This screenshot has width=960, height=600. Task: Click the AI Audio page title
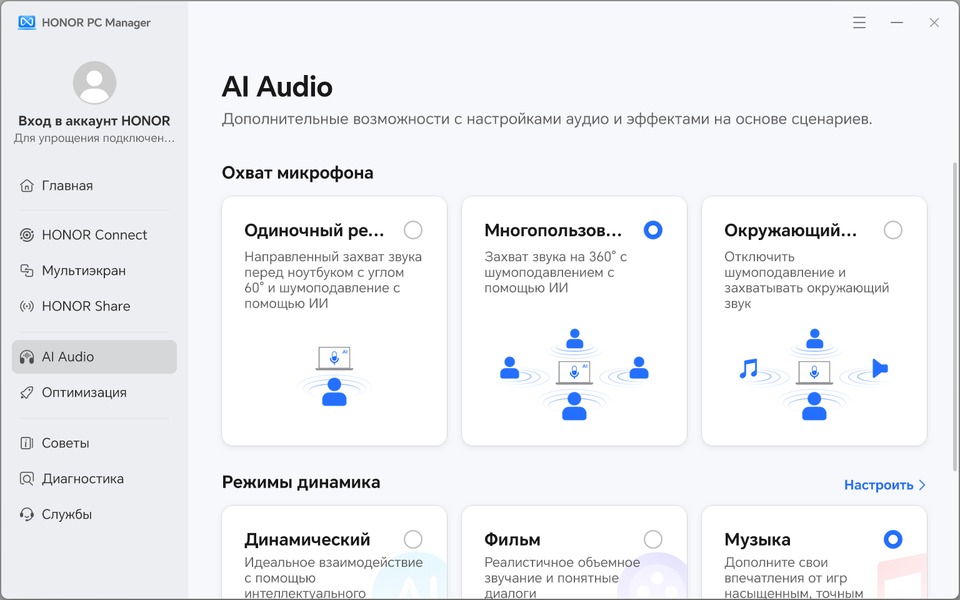coord(277,87)
